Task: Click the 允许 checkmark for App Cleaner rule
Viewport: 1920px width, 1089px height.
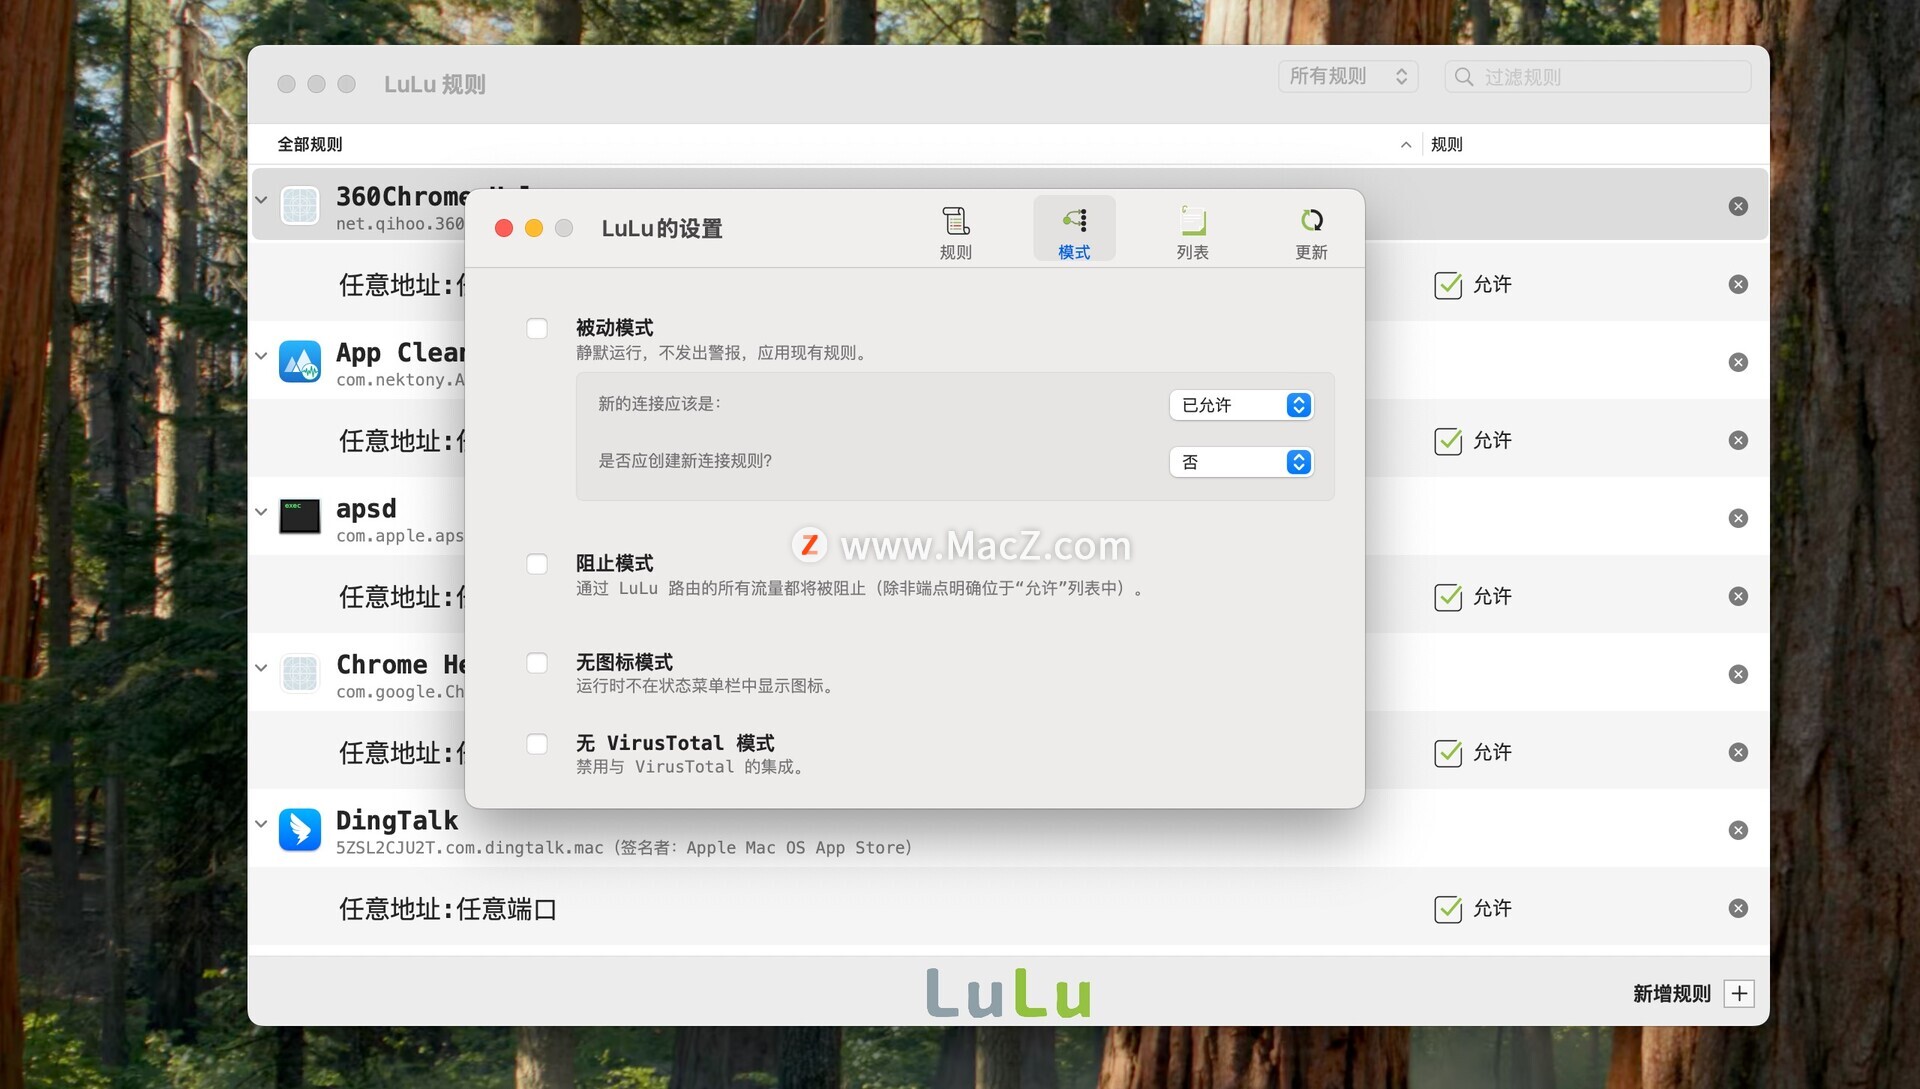Action: (x=1448, y=441)
